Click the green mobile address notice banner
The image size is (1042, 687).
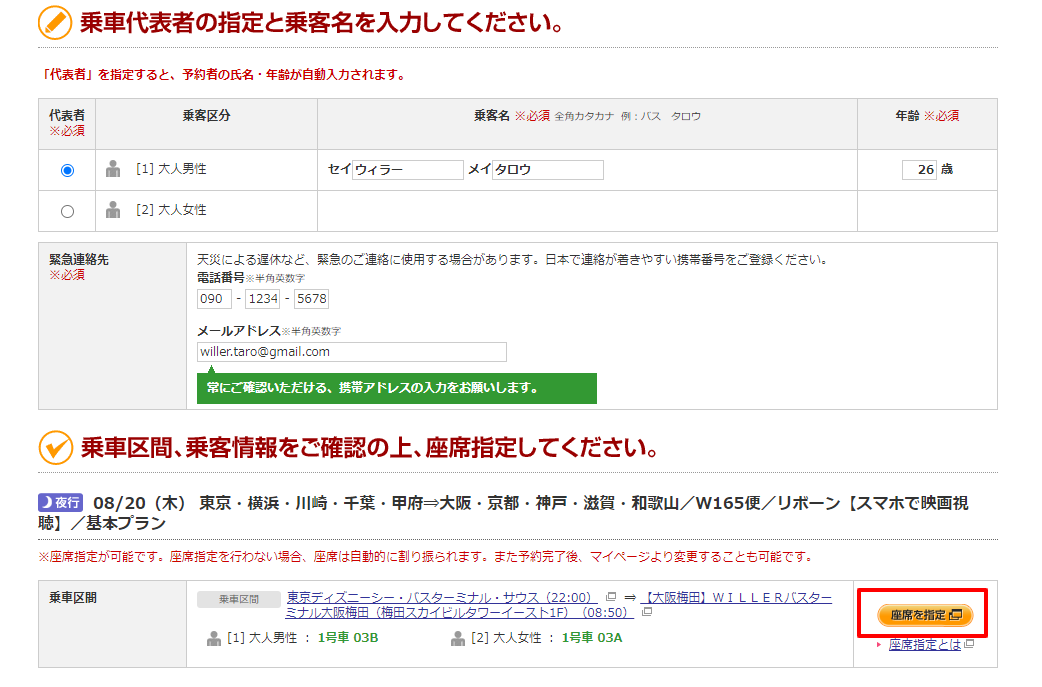coord(397,388)
